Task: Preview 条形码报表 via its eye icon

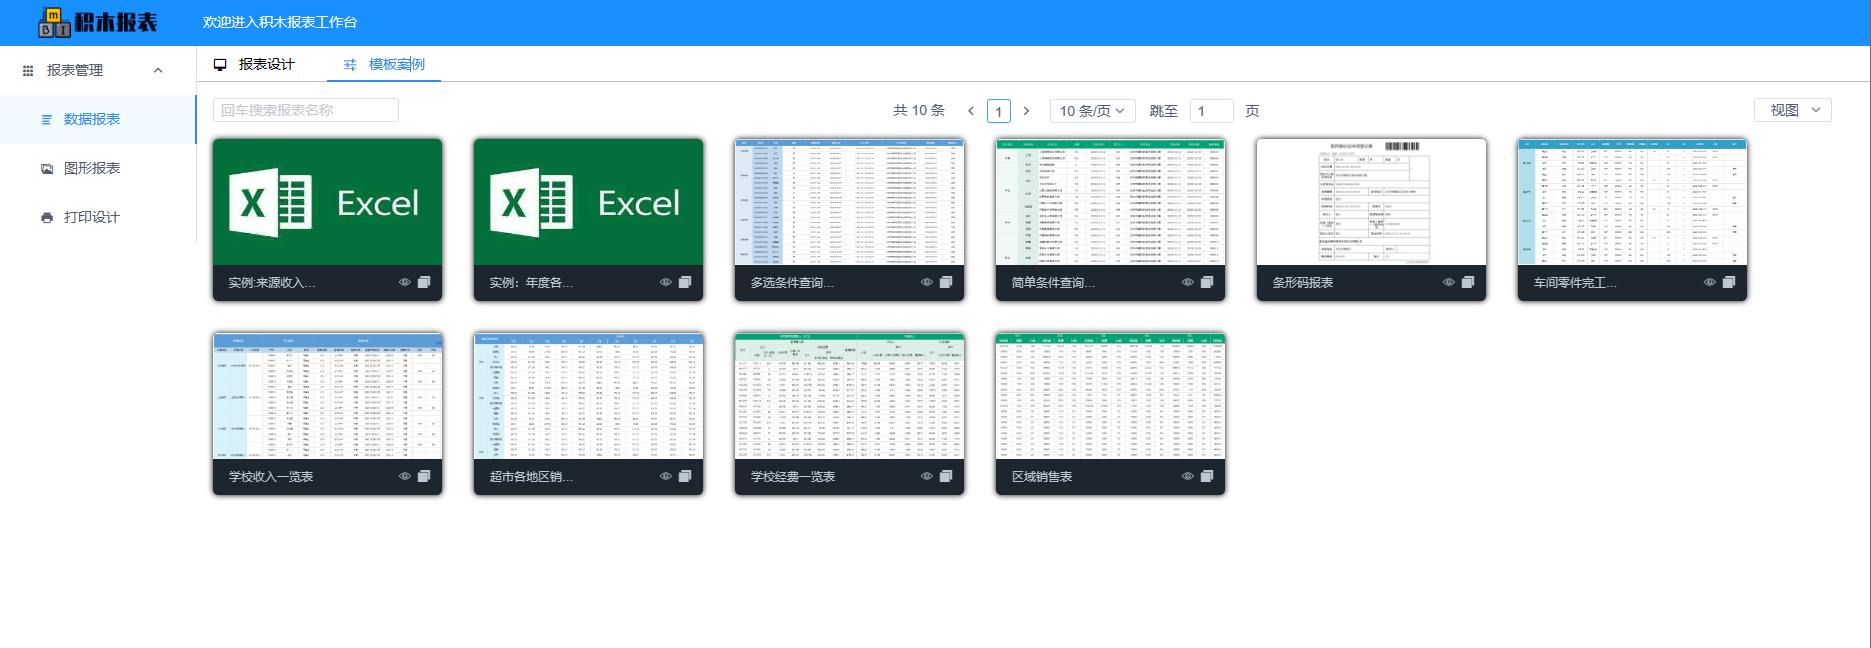Action: [1448, 283]
